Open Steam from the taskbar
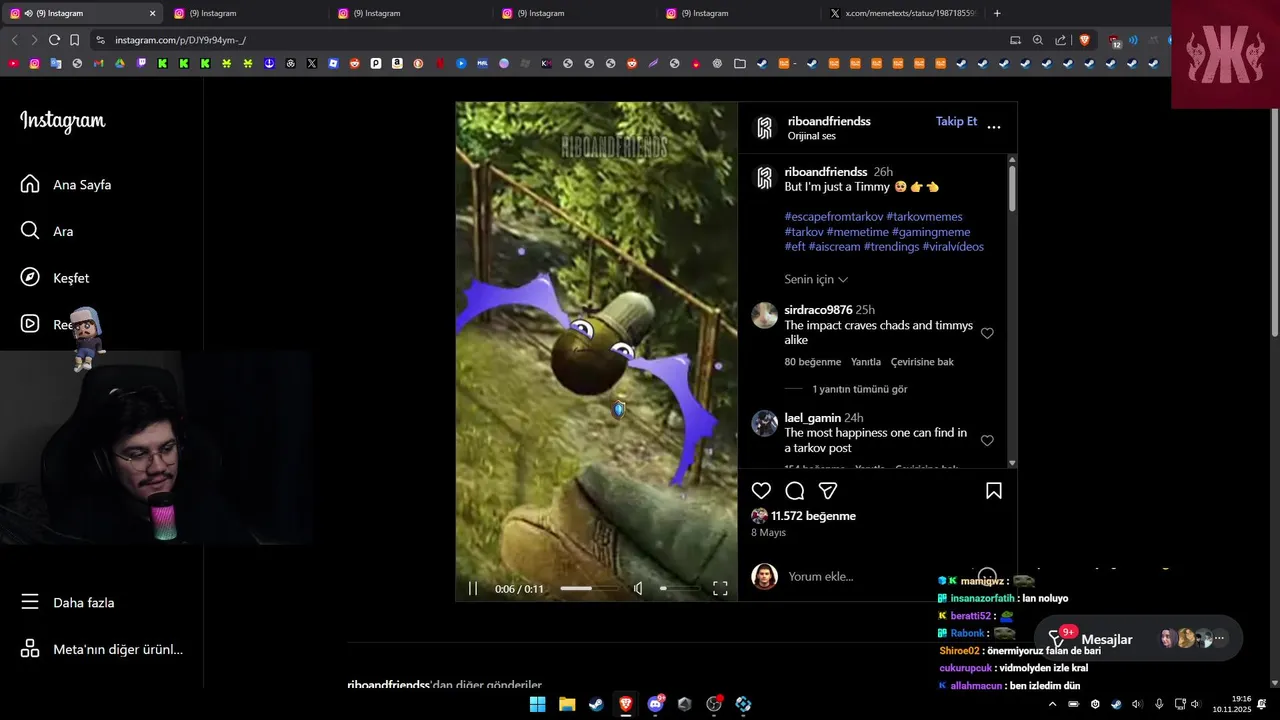 [596, 704]
